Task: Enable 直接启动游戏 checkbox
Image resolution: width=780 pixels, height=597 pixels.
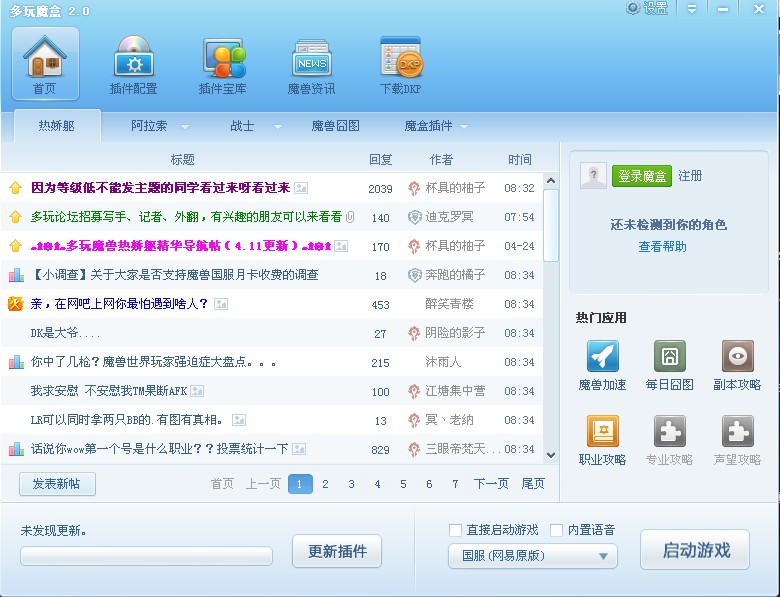Action: tap(455, 530)
